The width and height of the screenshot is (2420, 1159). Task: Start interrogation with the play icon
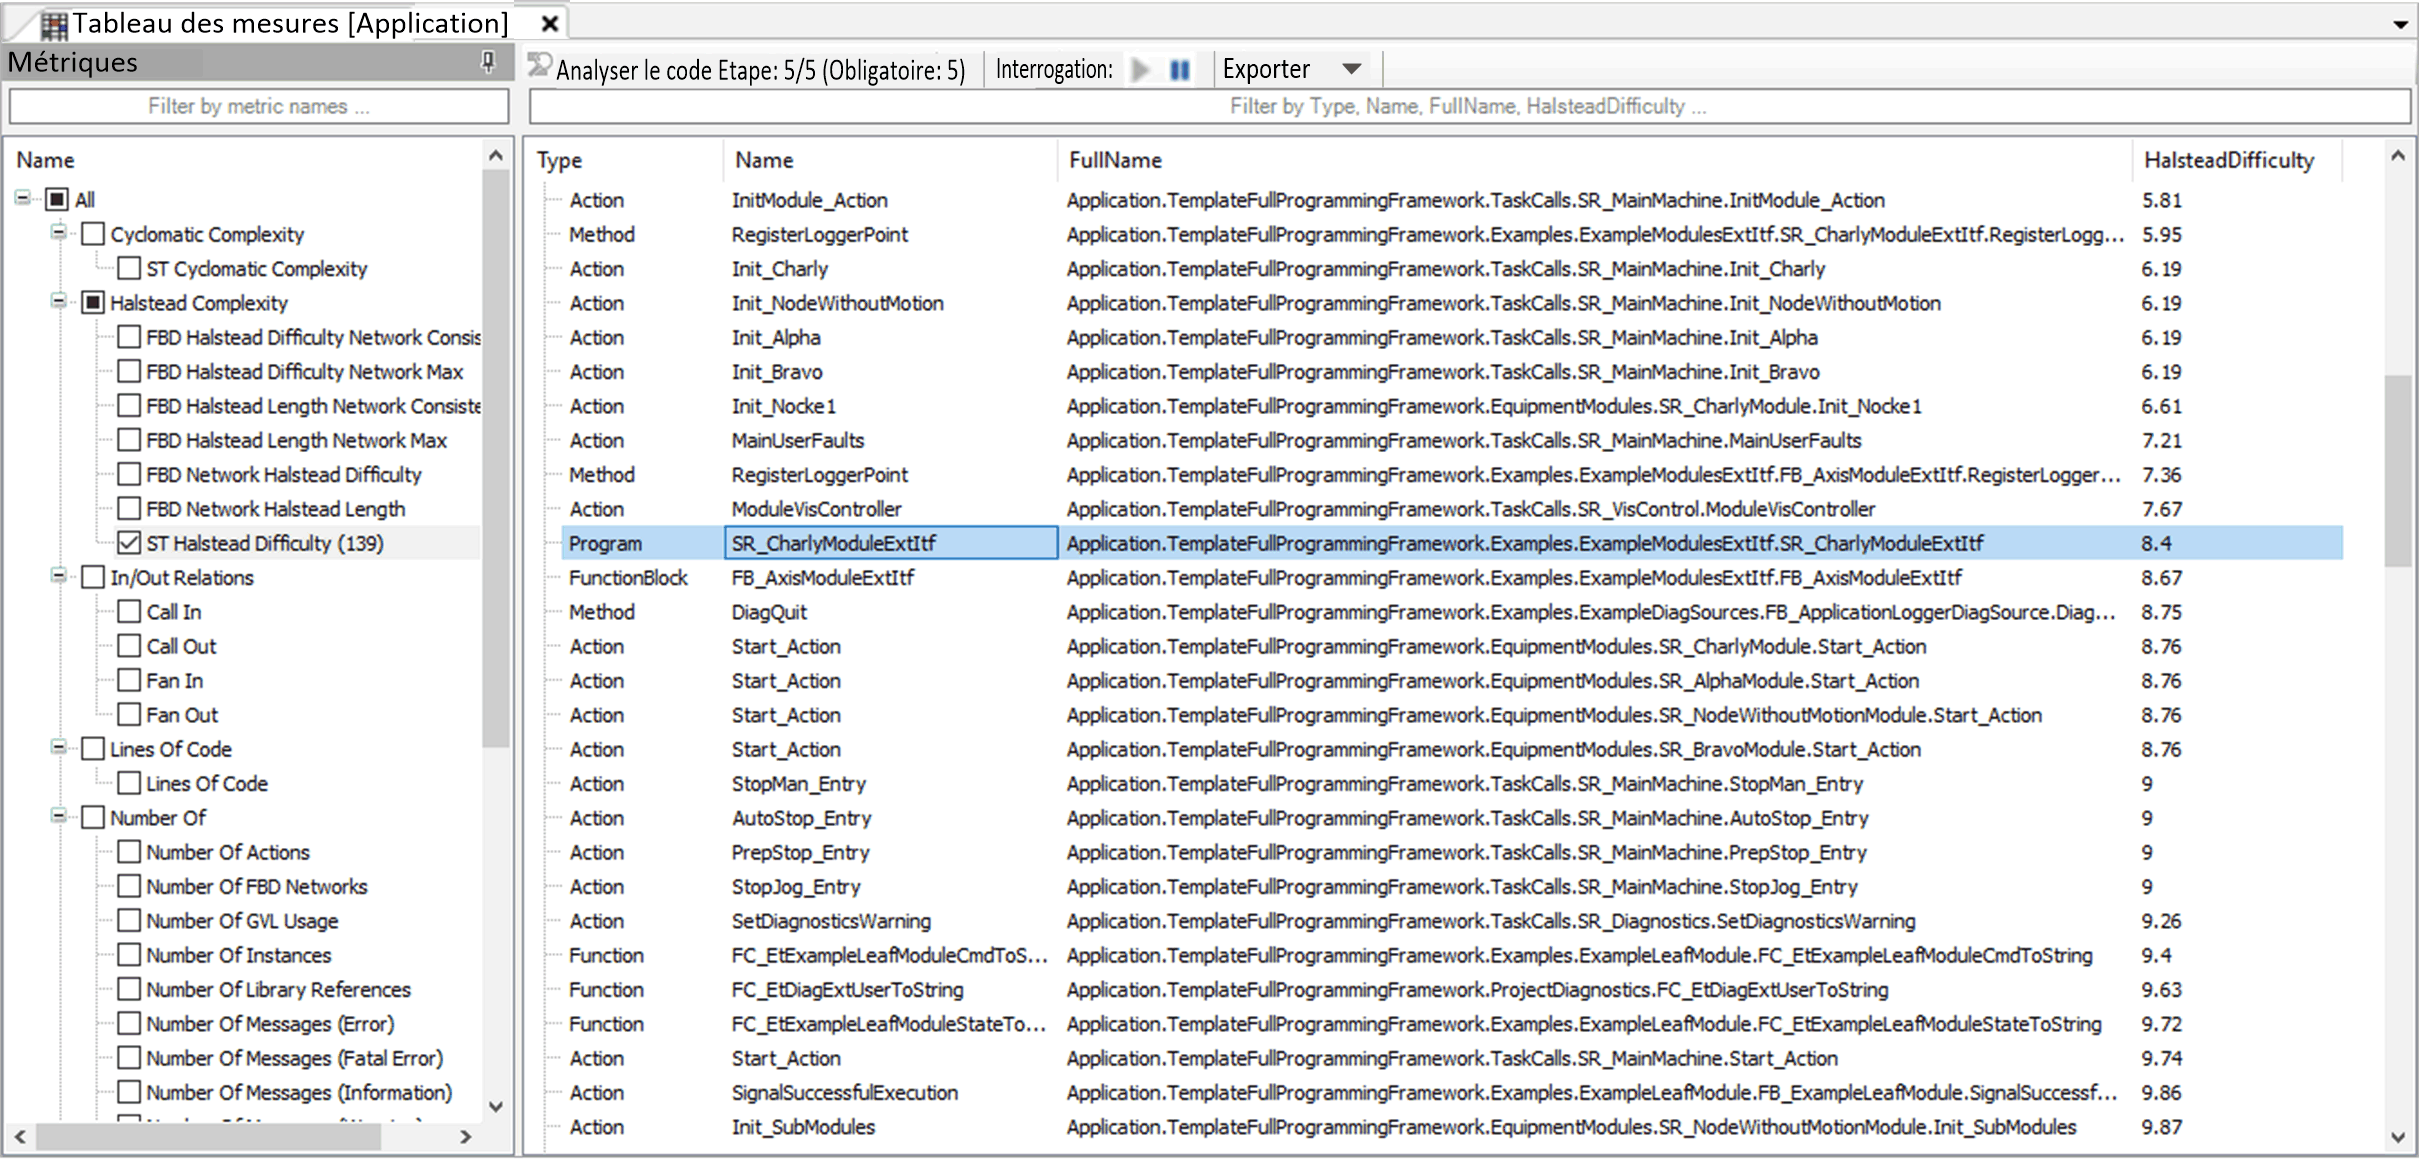point(1140,69)
